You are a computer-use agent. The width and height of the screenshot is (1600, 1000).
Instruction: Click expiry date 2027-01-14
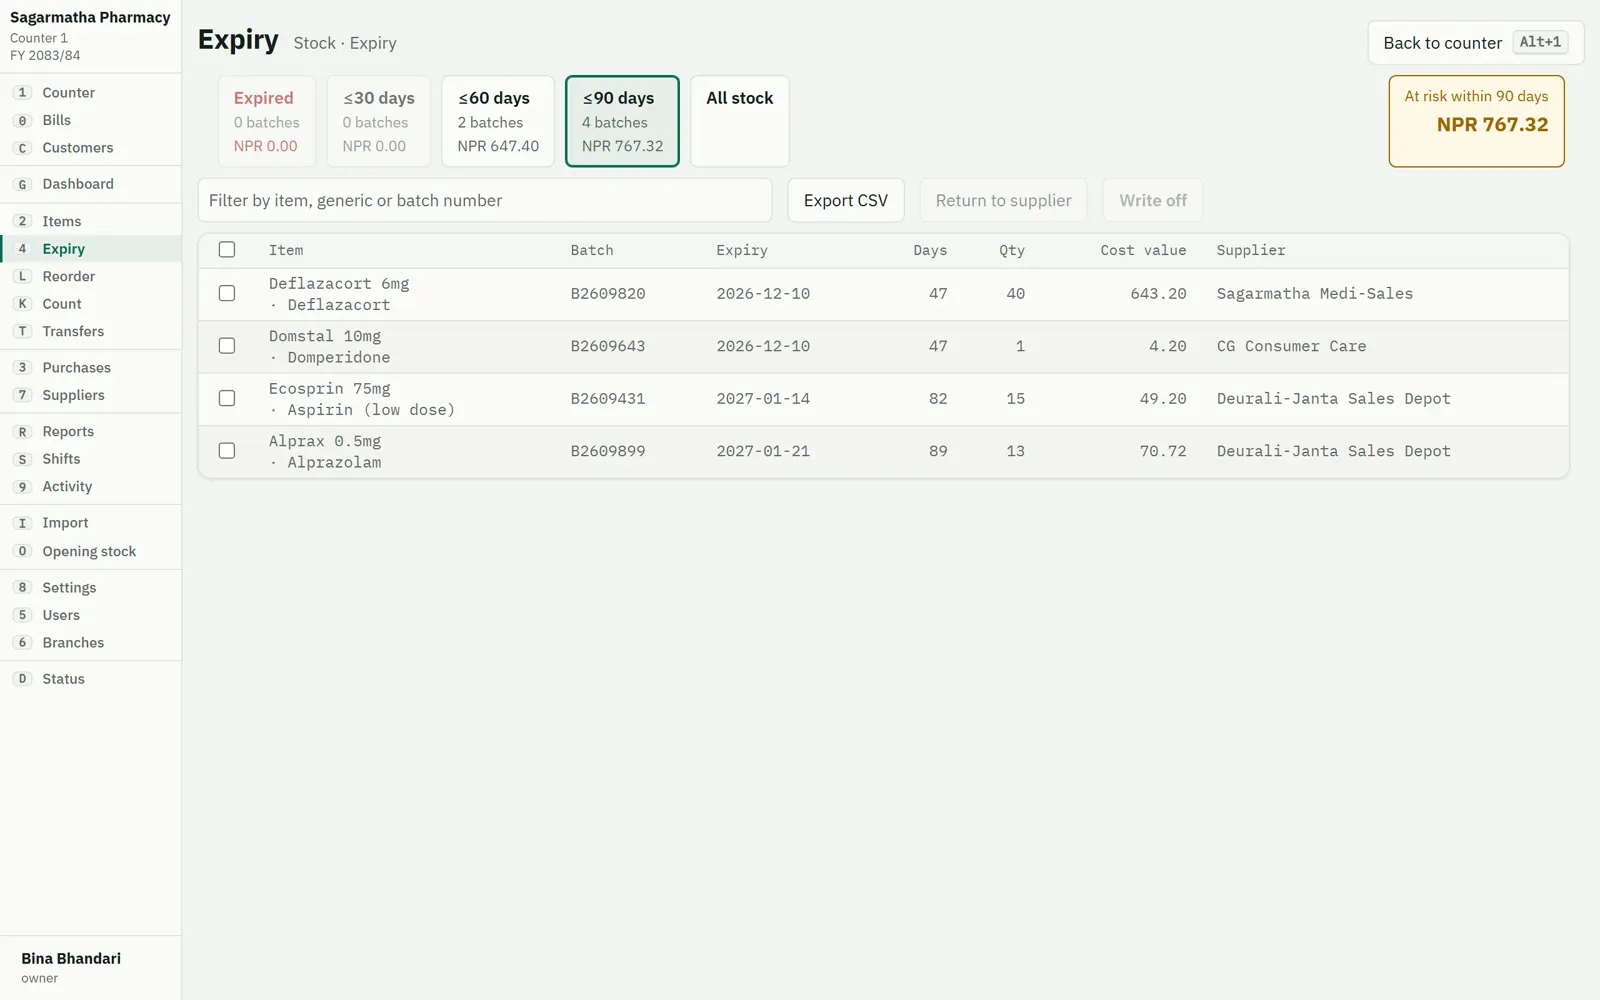(x=763, y=399)
